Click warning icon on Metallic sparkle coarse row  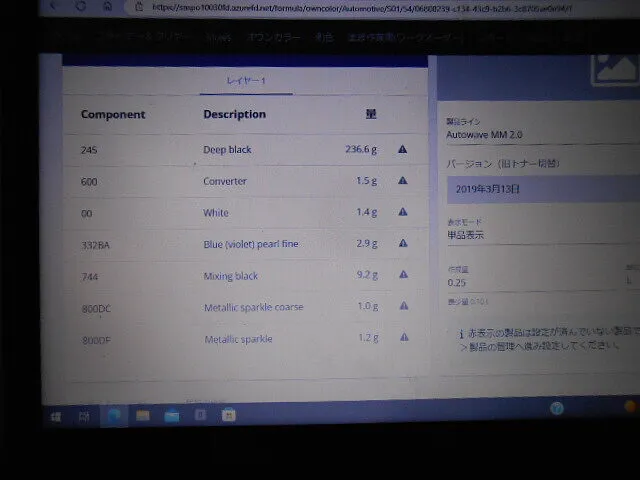click(x=403, y=306)
